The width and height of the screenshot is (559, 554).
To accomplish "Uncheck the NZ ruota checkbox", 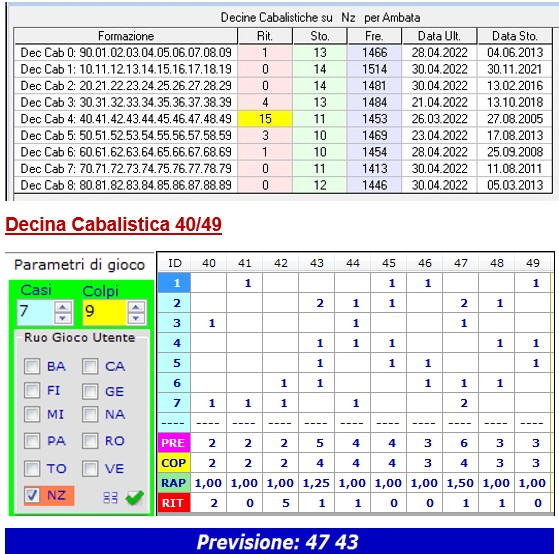I will tap(32, 495).
